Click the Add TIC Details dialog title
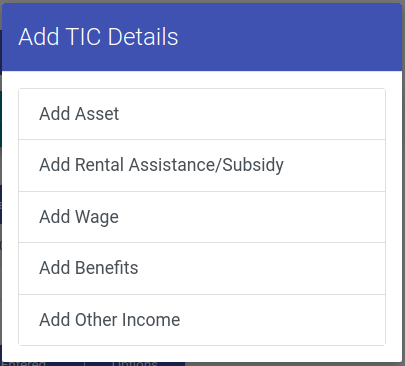 click(98, 36)
